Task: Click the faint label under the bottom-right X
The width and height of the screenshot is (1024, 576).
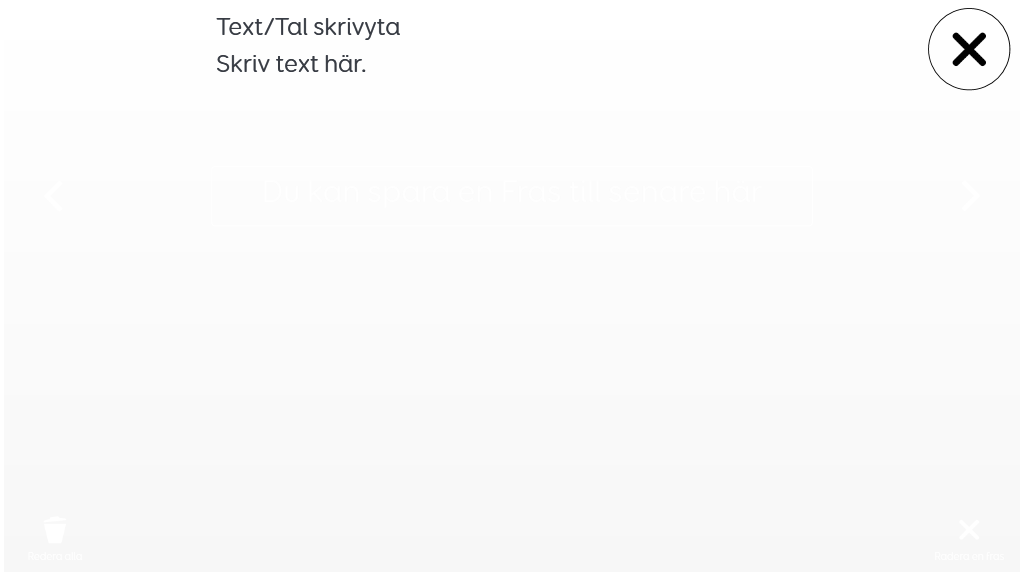Action: (969, 557)
